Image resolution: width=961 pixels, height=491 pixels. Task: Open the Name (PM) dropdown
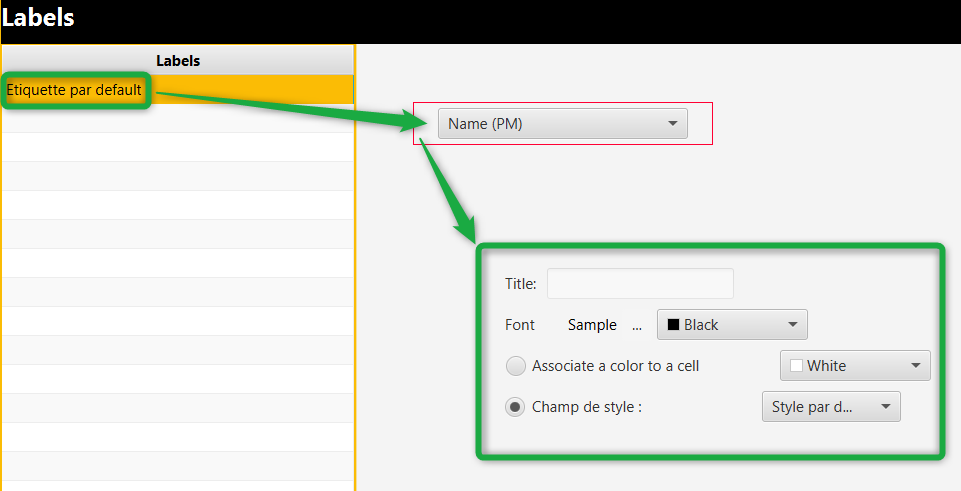(563, 124)
